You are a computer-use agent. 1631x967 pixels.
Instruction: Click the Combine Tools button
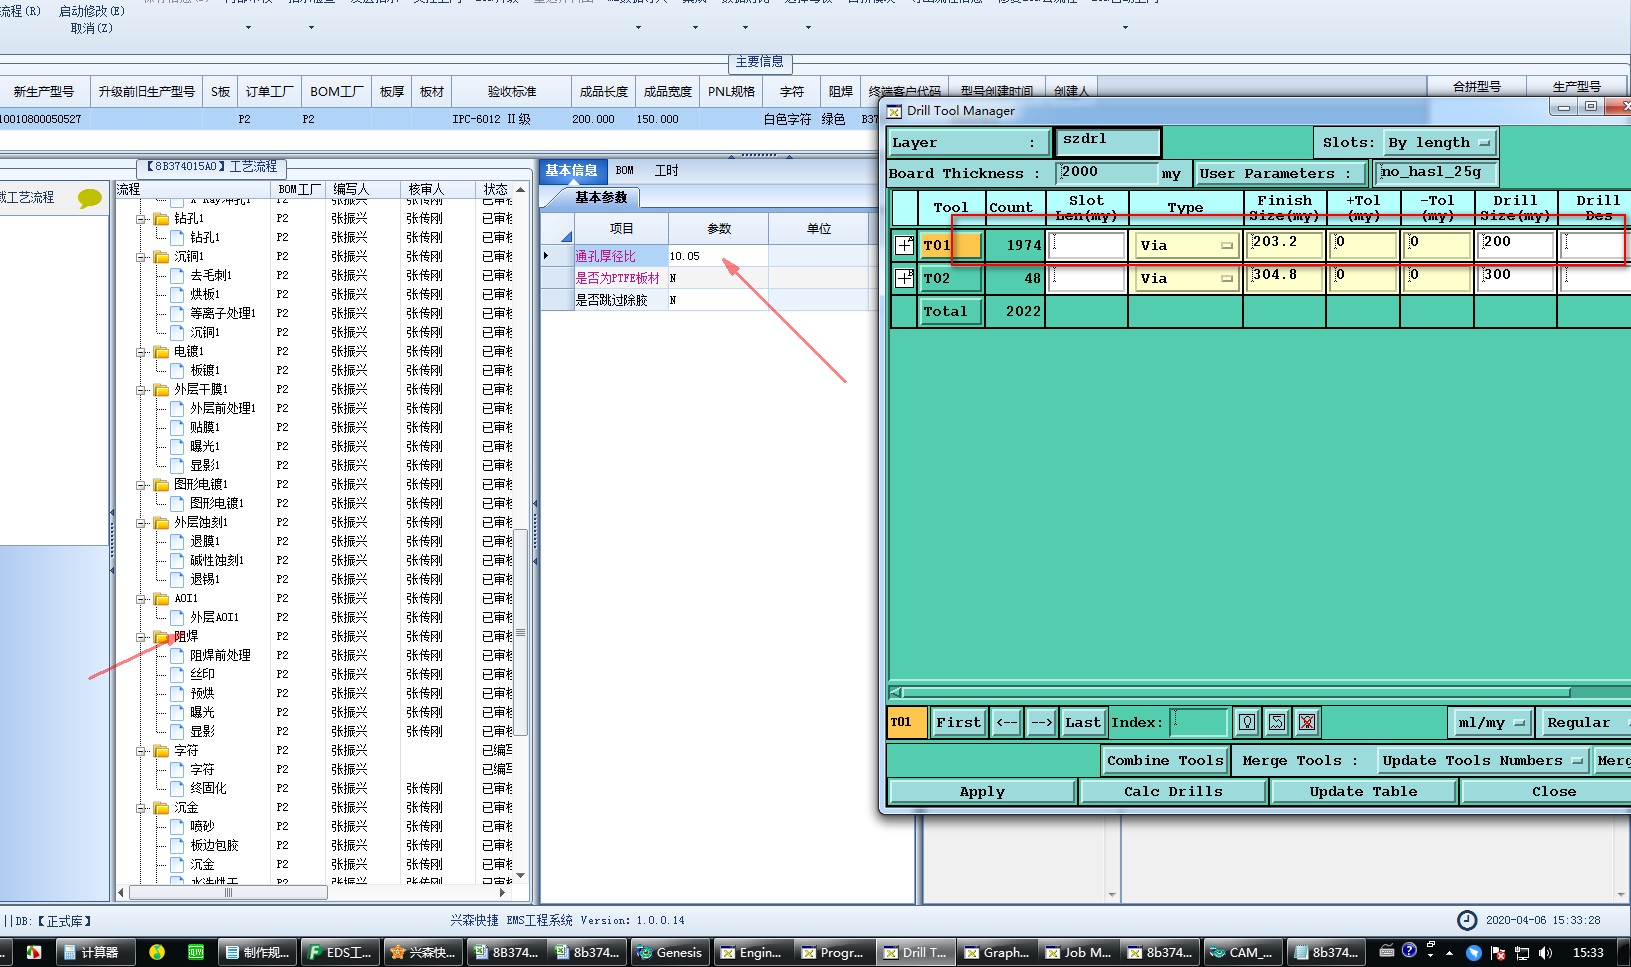pyautogui.click(x=1165, y=761)
